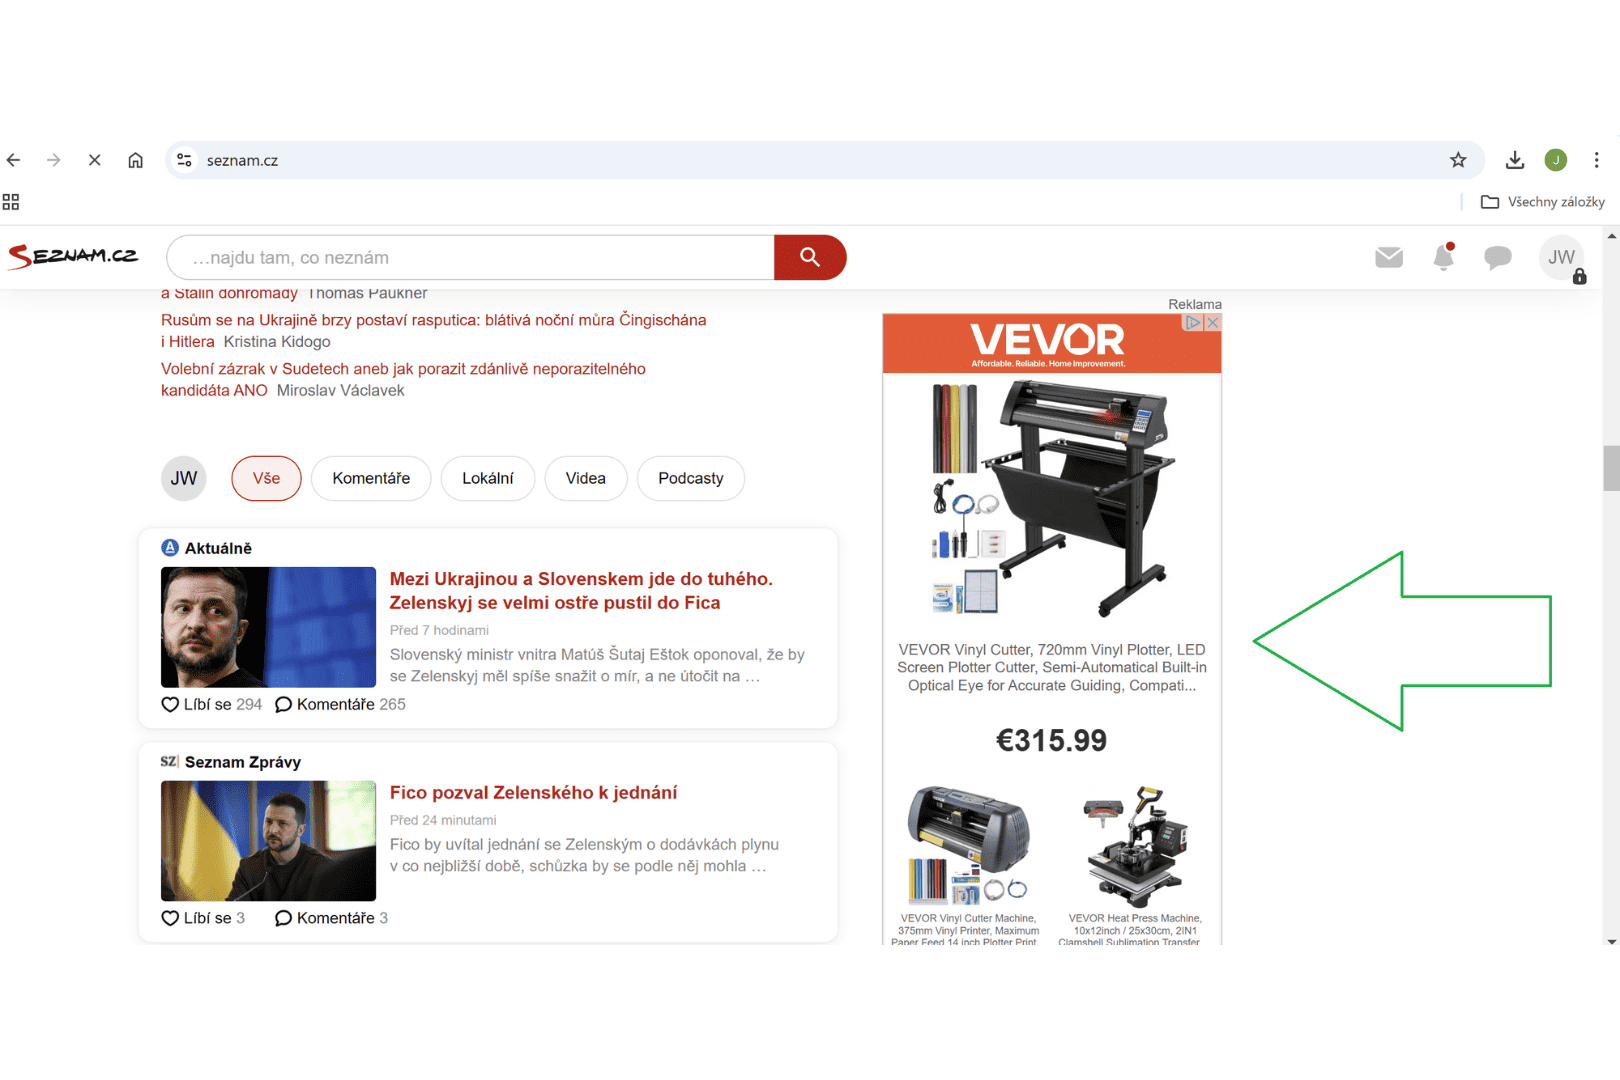Click the page vertical scrollbar thumb
The image size is (1620, 1080).
[x=1611, y=468]
